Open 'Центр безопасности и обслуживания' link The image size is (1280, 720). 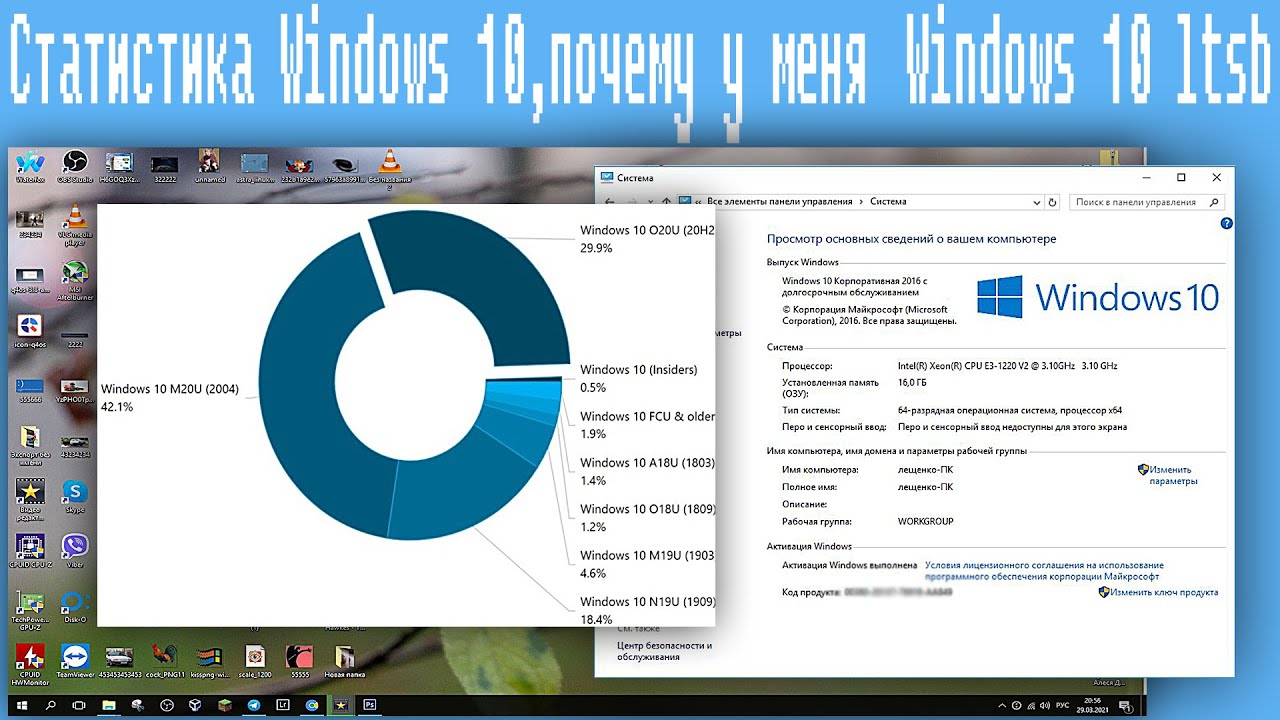(x=664, y=651)
